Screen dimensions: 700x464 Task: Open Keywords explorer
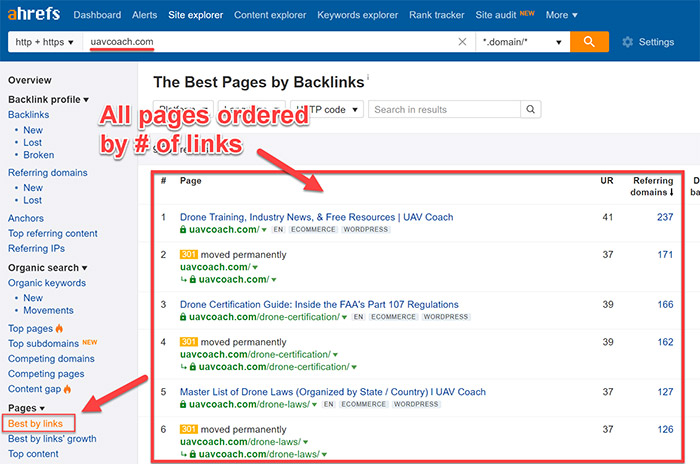pos(358,15)
